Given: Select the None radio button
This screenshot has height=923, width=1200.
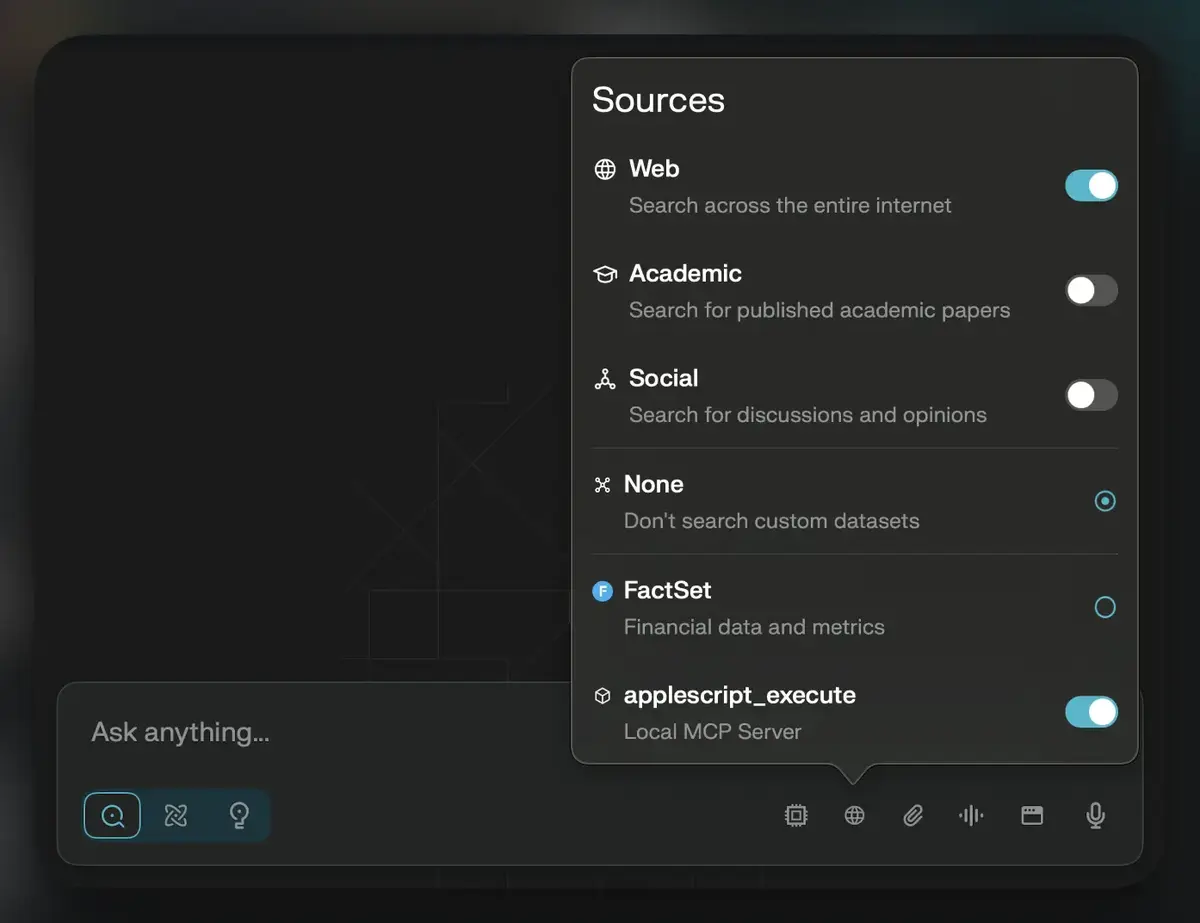Looking at the screenshot, I should pos(1105,501).
